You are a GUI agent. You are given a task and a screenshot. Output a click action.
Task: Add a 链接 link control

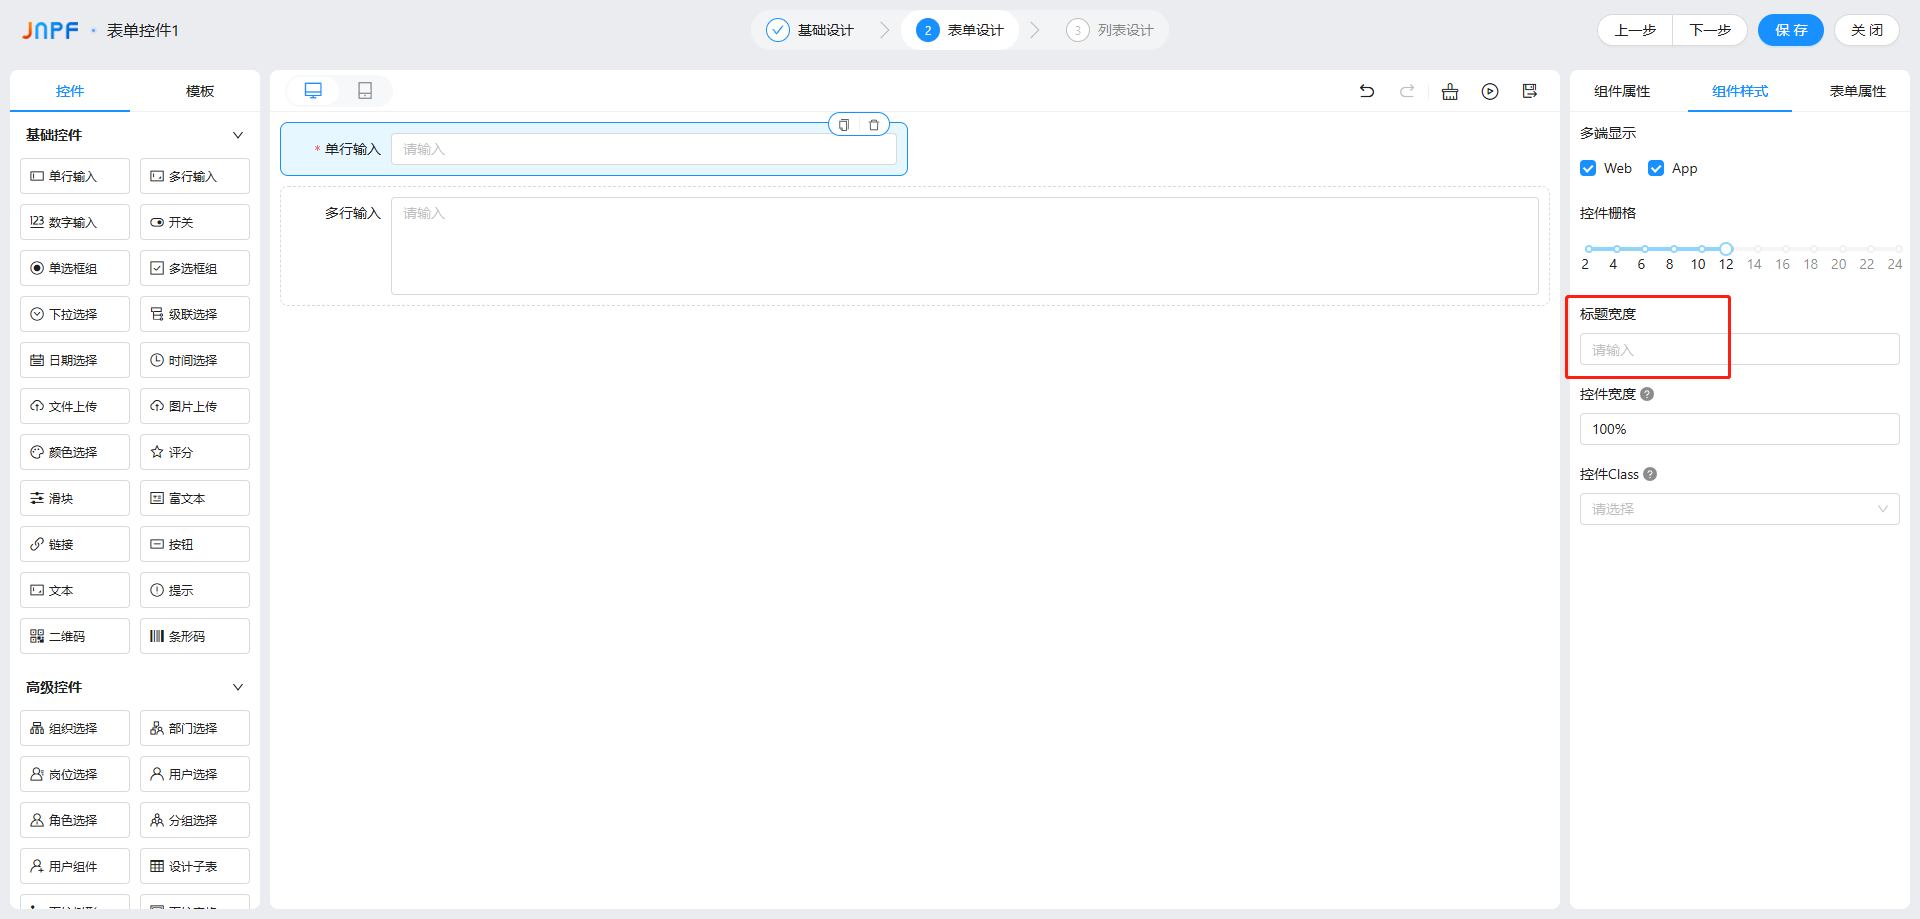point(75,544)
